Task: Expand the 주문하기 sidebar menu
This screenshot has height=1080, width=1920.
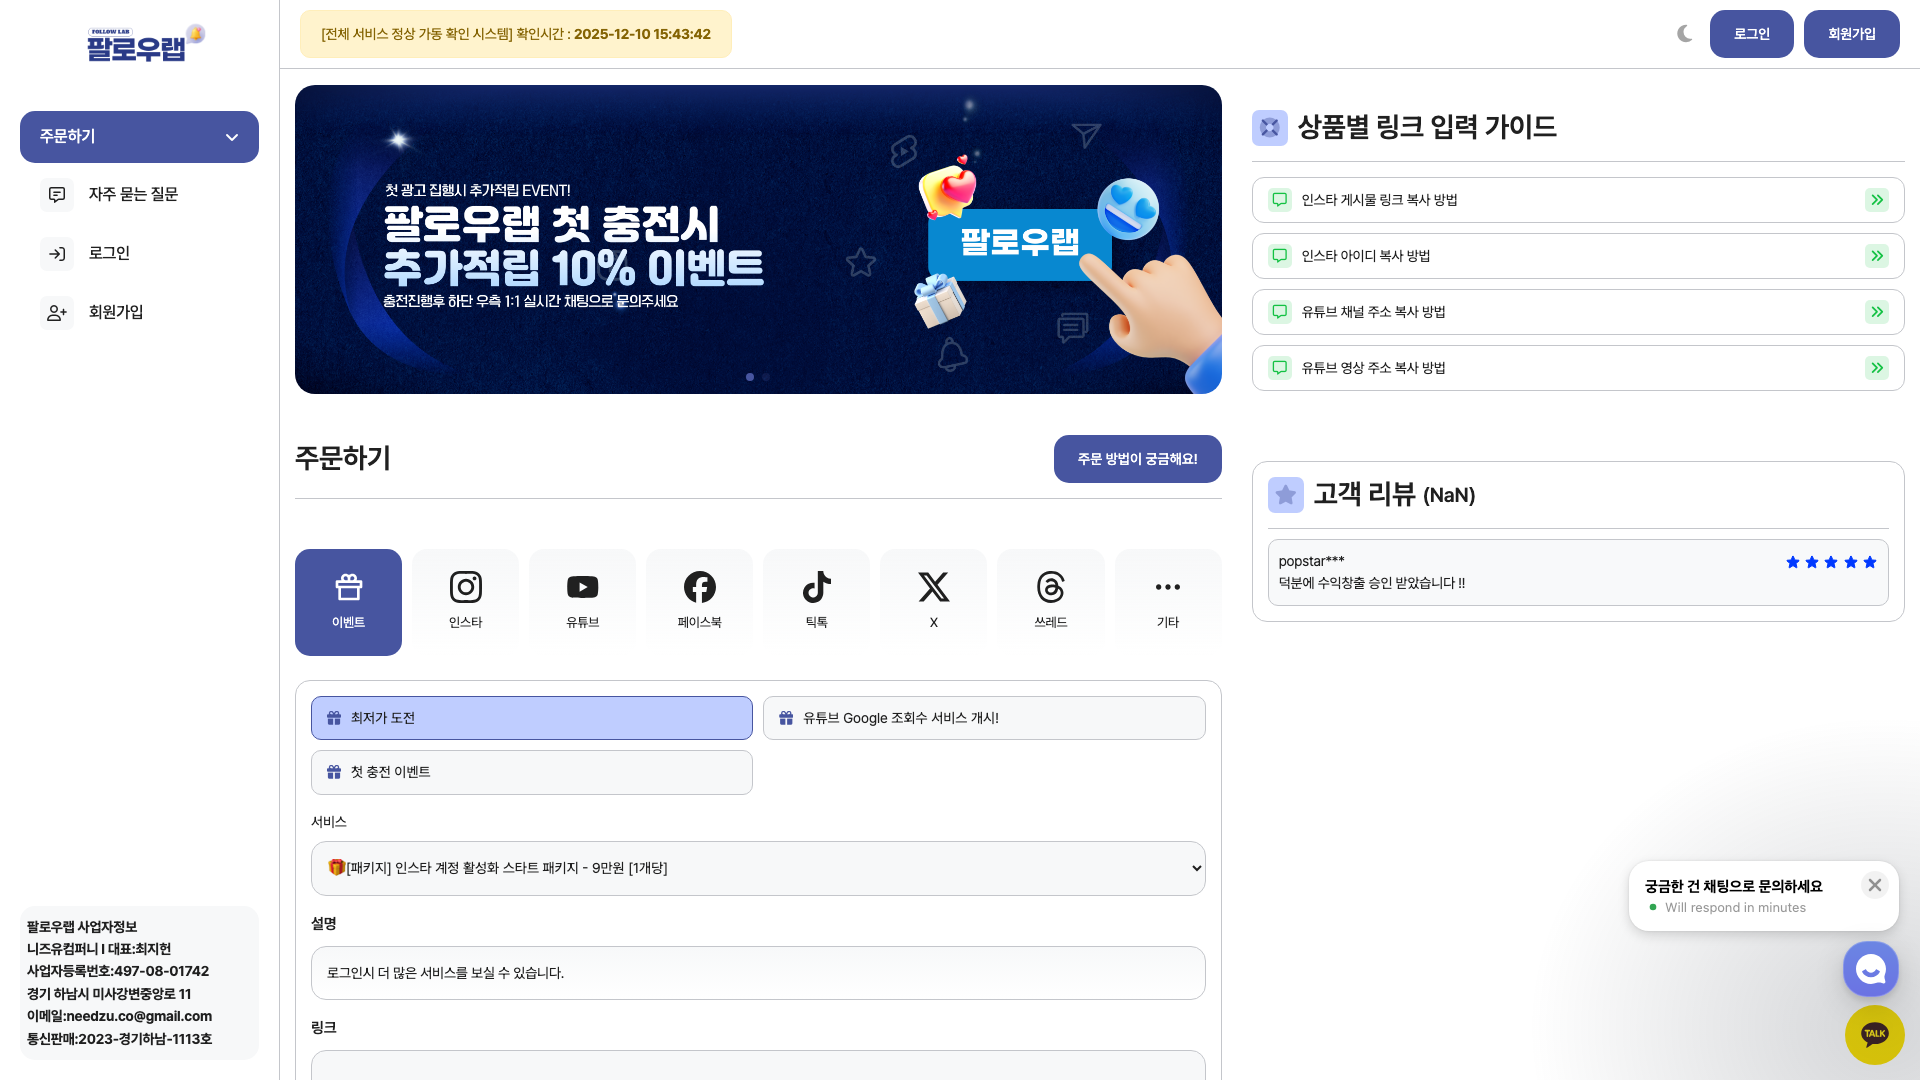Action: point(139,137)
